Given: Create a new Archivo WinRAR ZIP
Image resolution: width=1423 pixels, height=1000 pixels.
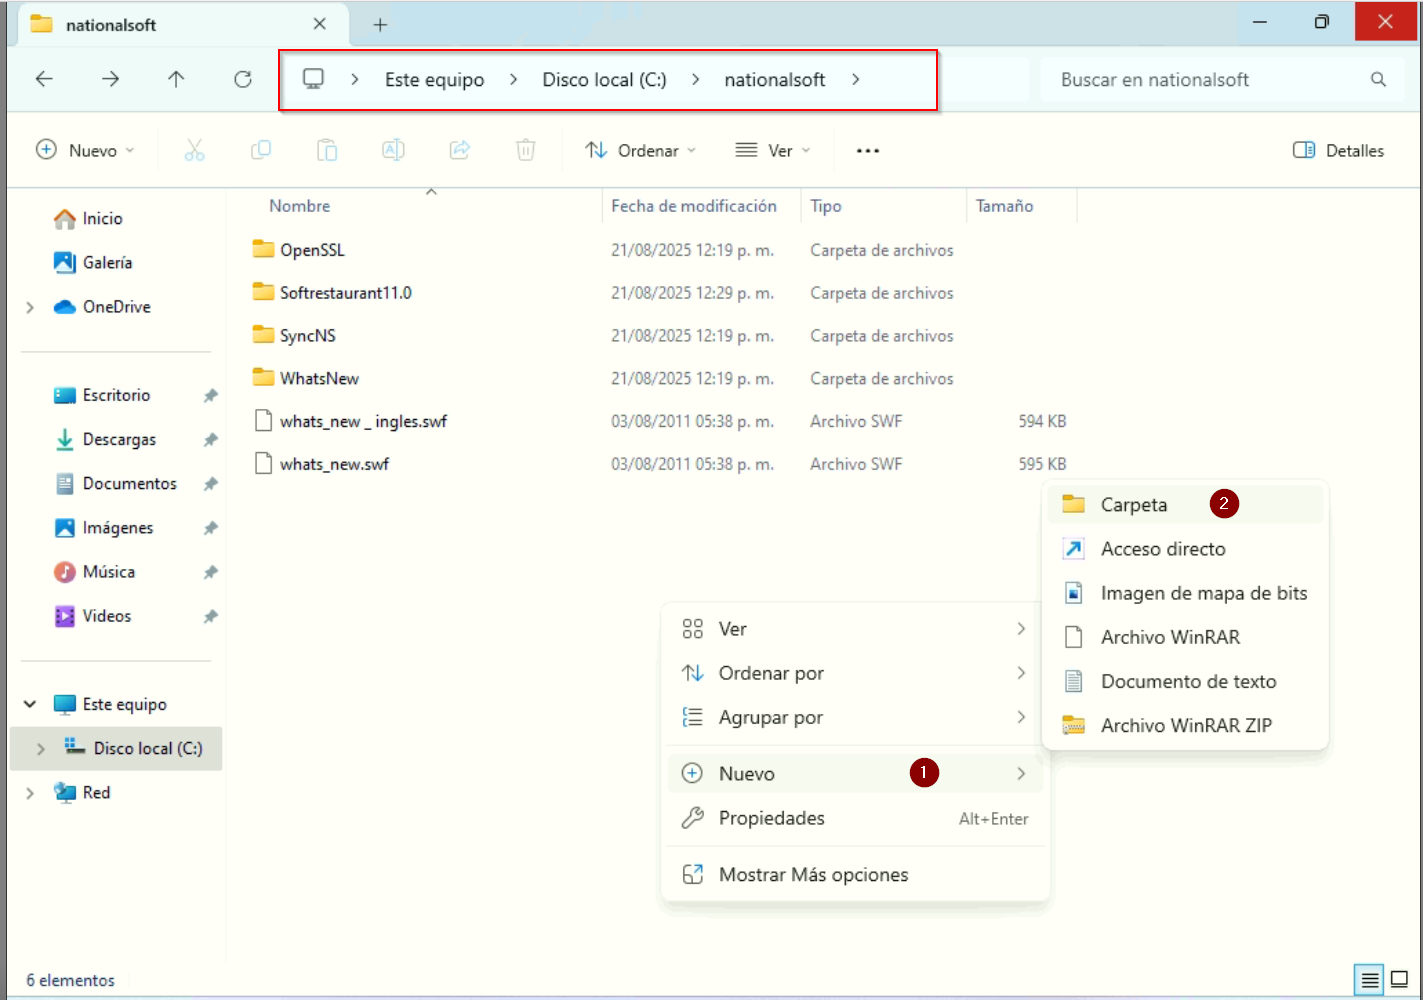Looking at the screenshot, I should [x=1185, y=725].
